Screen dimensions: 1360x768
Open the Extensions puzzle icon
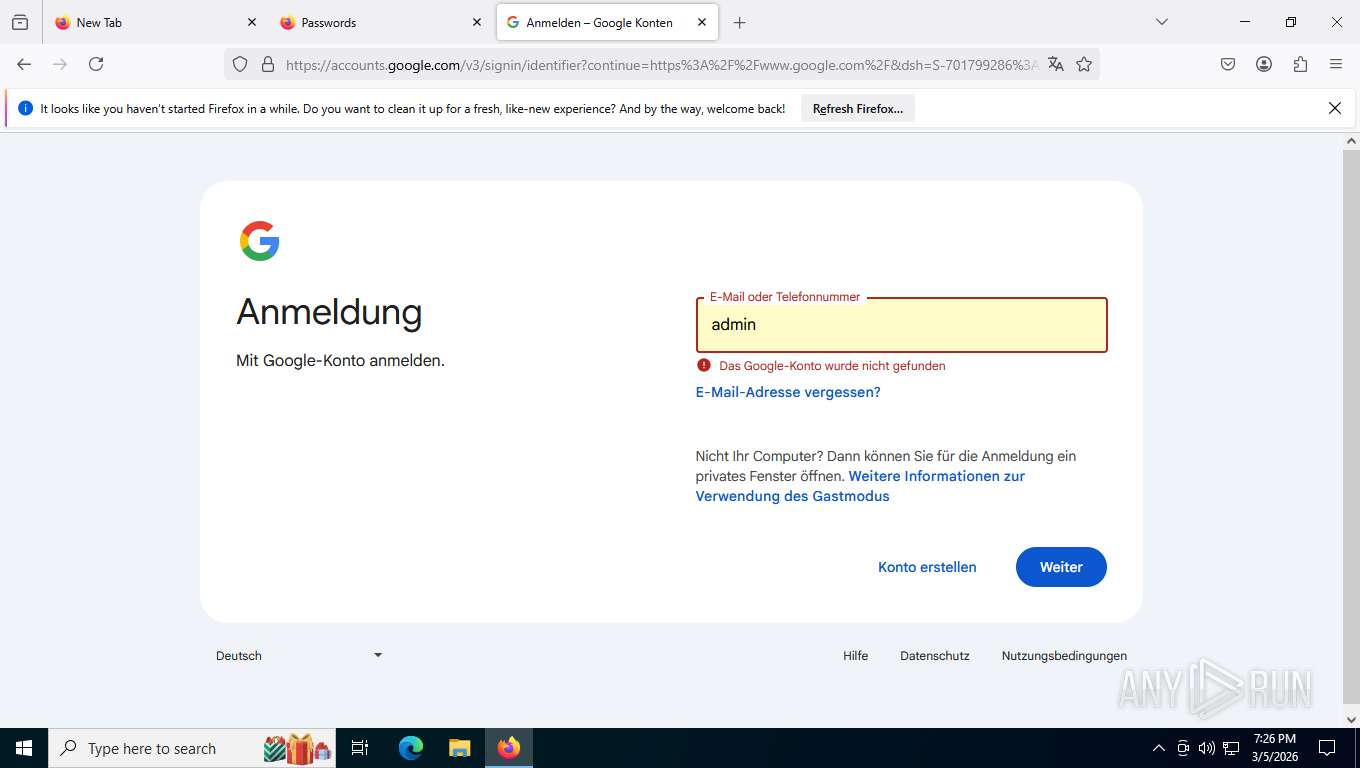1300,64
